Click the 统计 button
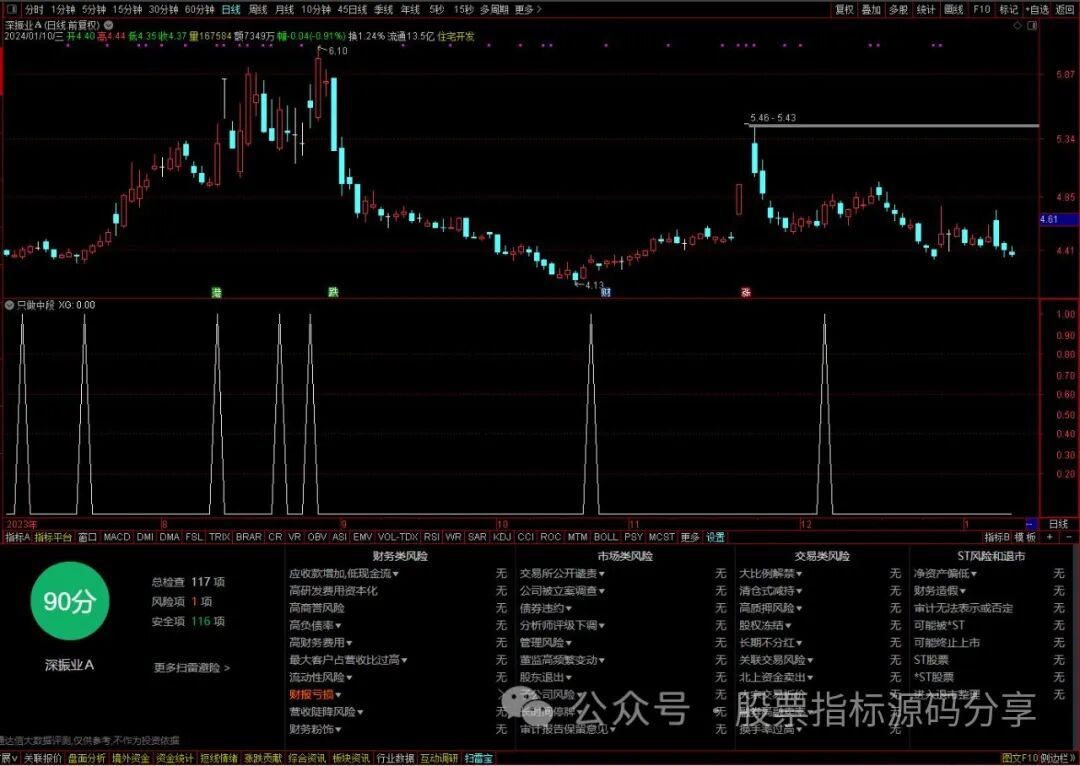The width and height of the screenshot is (1080, 766). tap(926, 10)
